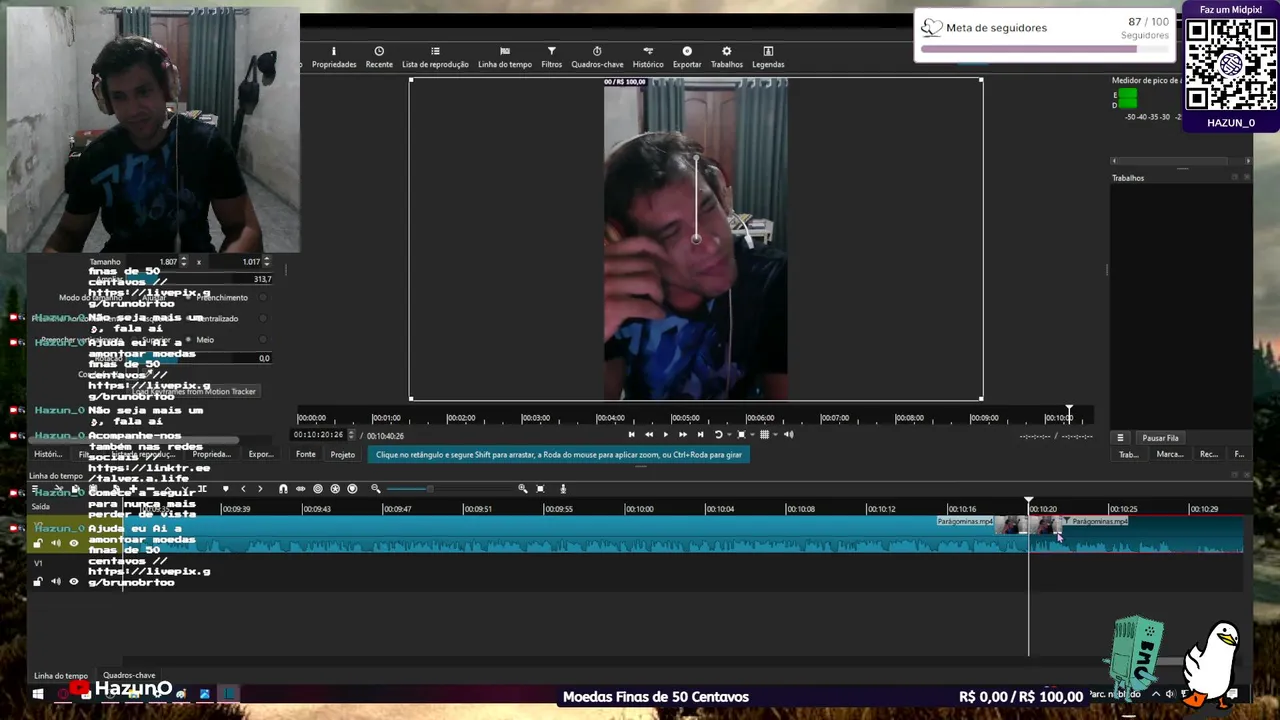
Task: Click the Pausar Fila button
Action: tap(1160, 438)
